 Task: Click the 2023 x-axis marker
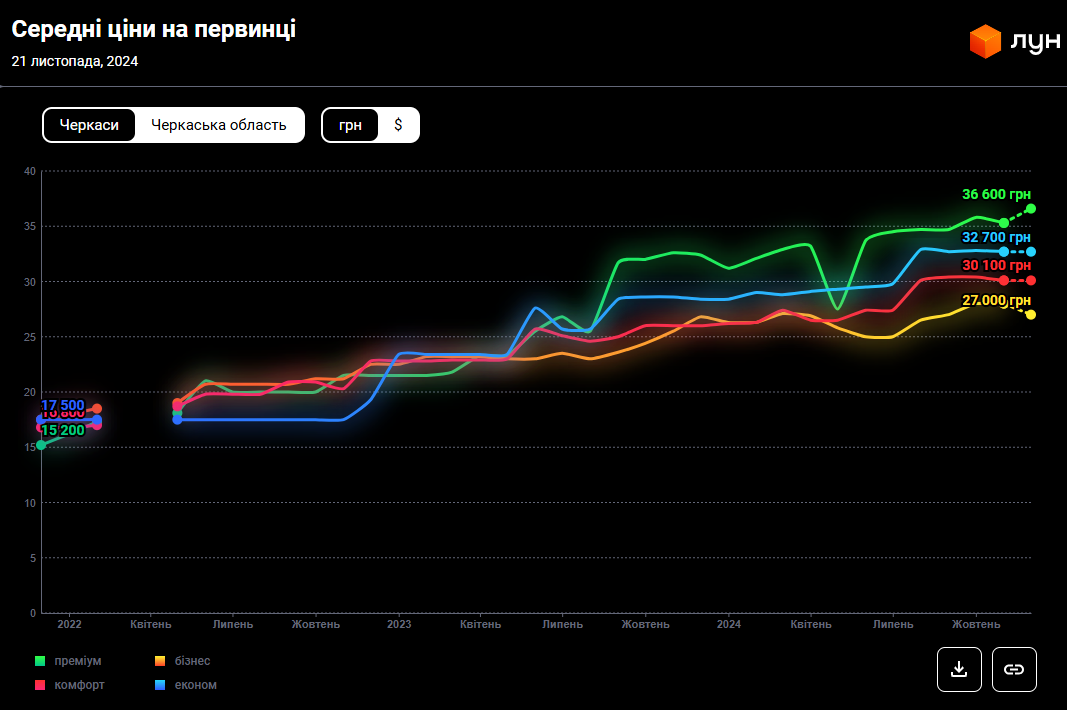[x=398, y=624]
